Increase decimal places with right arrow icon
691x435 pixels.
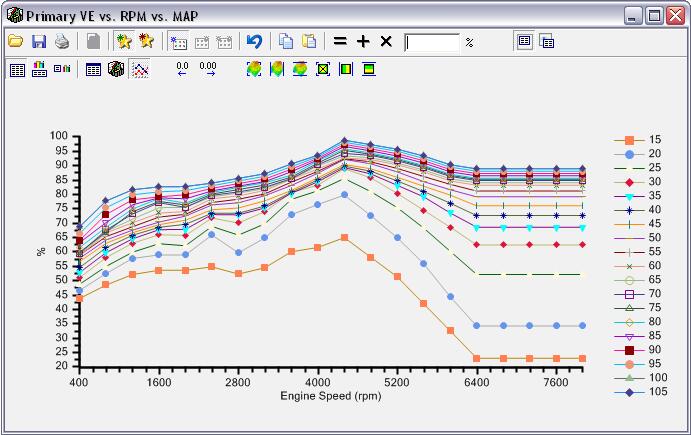pyautogui.click(x=208, y=70)
